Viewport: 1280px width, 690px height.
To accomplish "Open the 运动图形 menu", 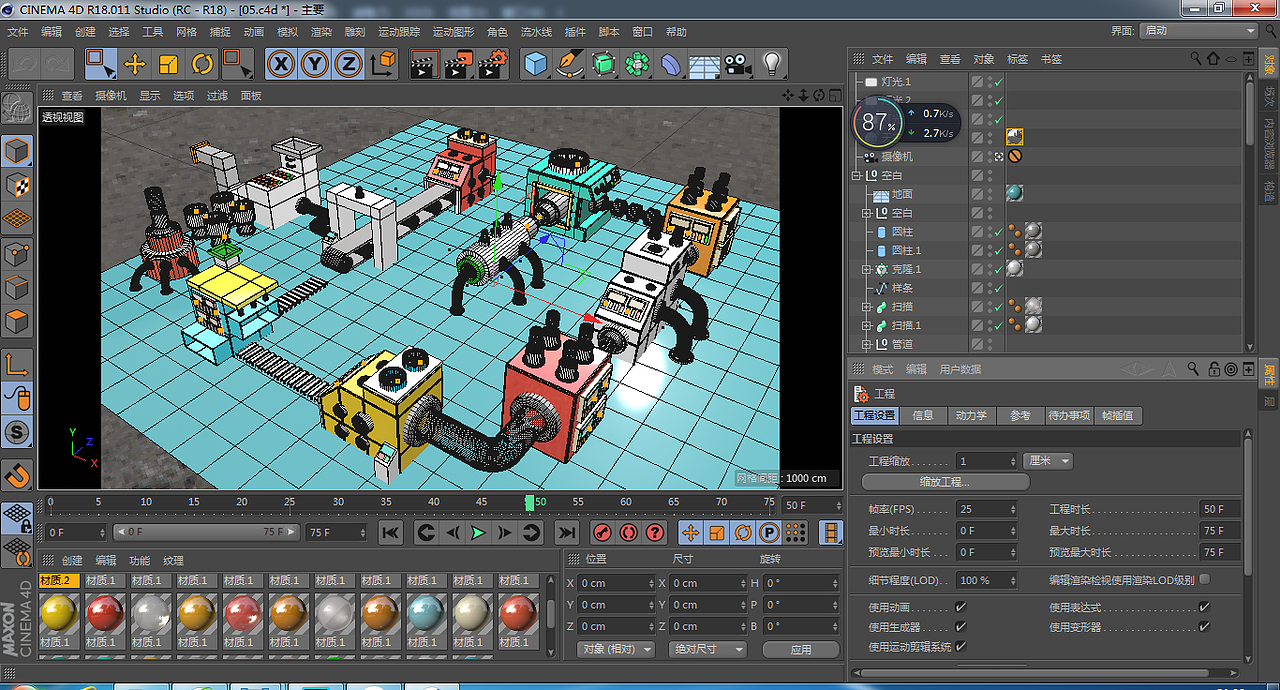I will (453, 32).
